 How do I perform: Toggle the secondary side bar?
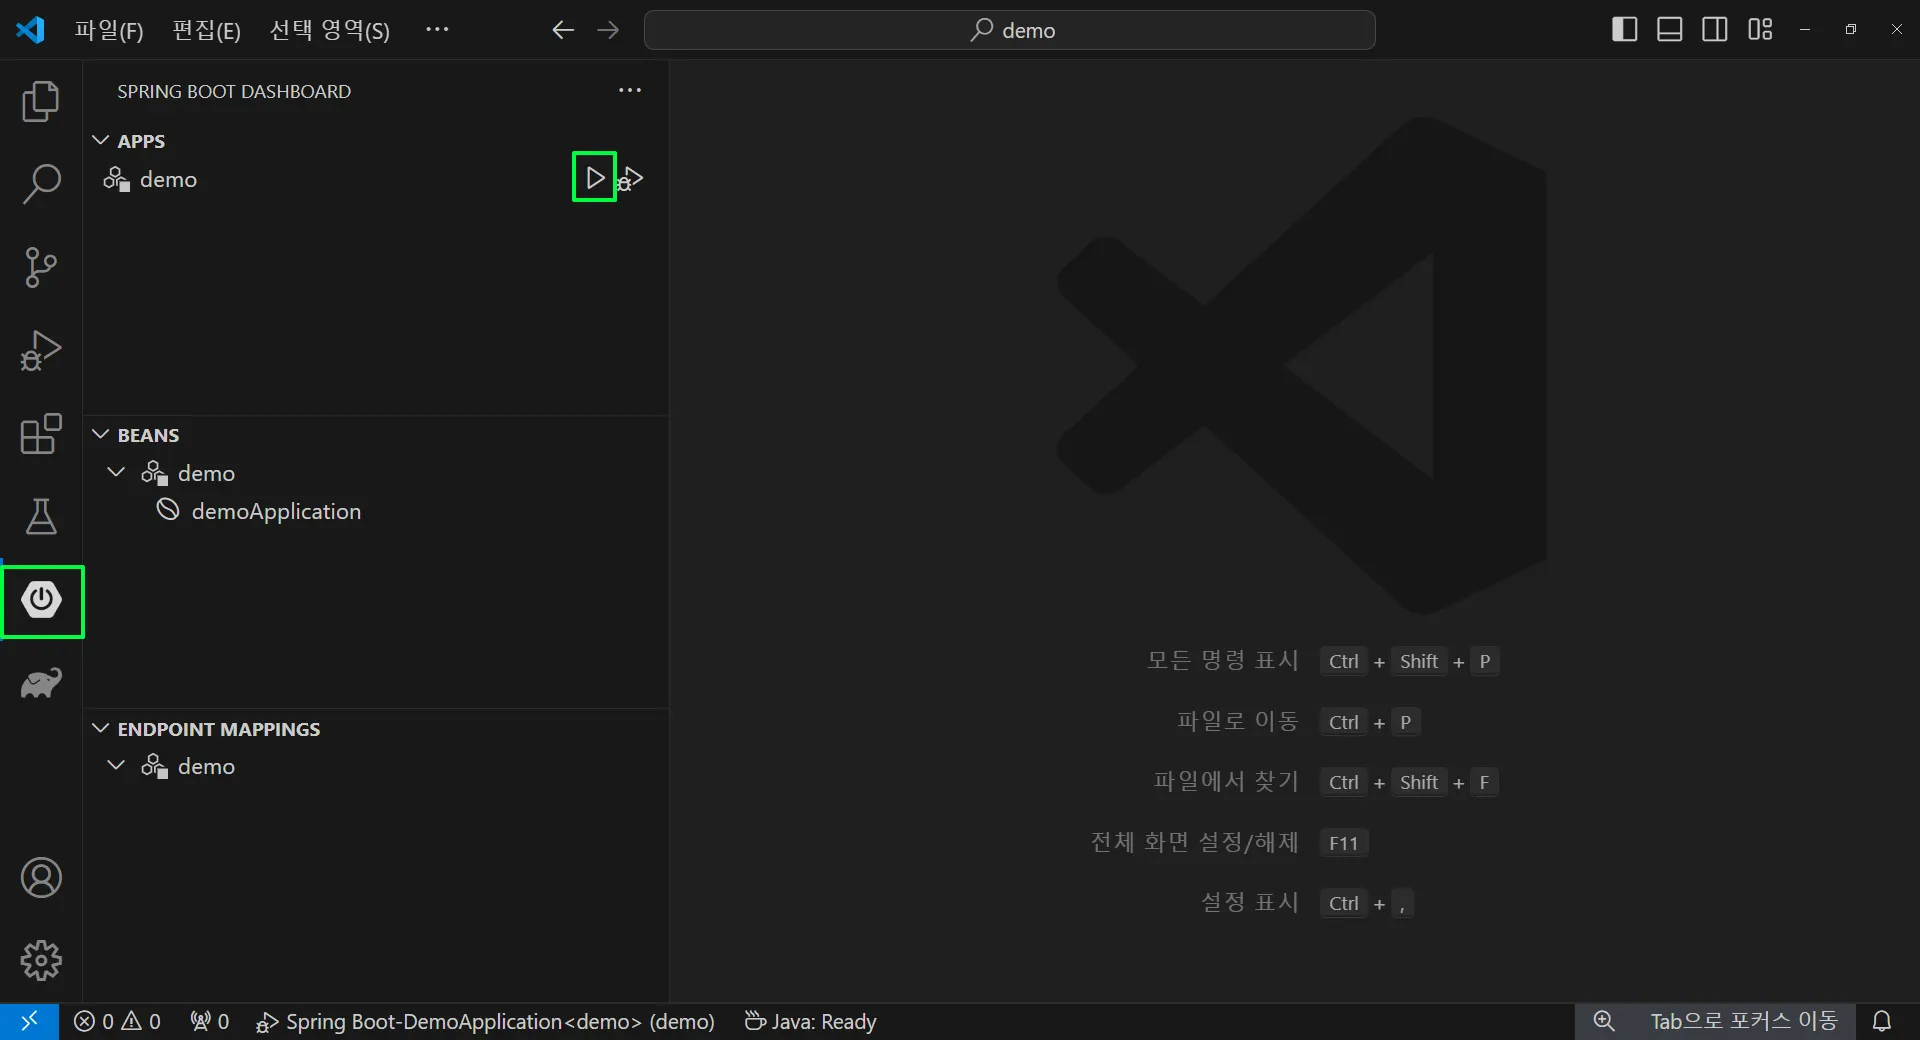tap(1715, 30)
